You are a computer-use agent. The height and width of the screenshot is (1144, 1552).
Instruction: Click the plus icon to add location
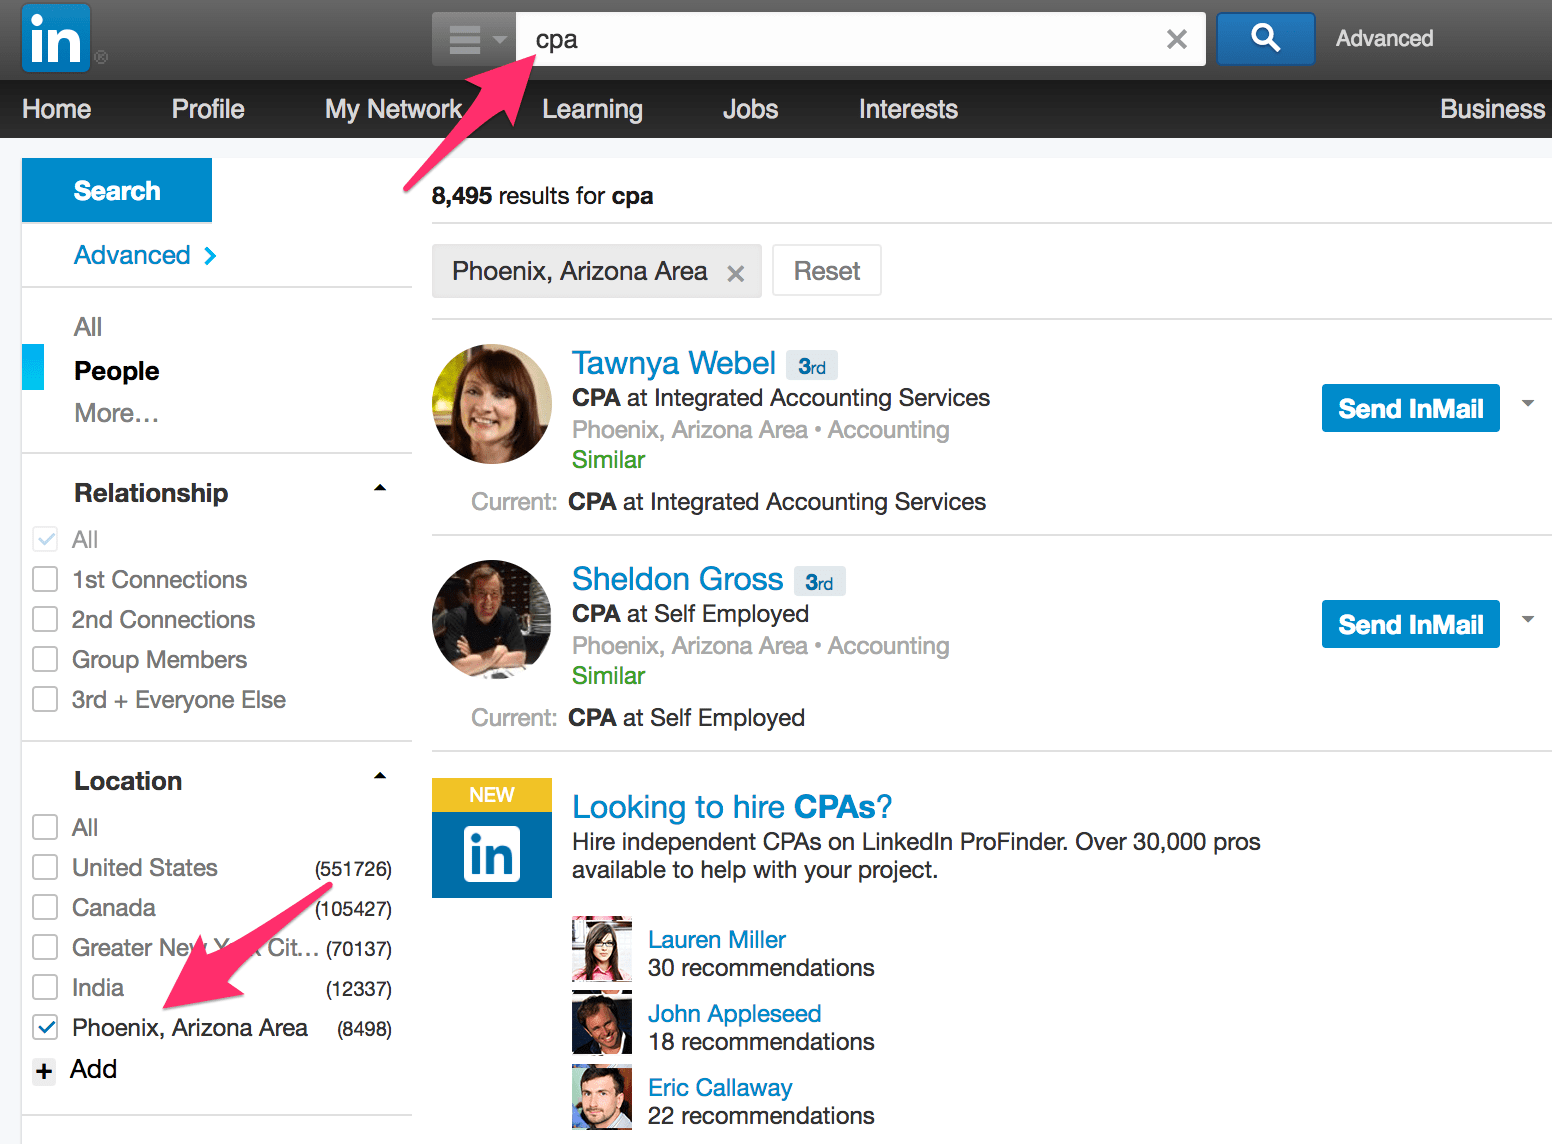(44, 1071)
